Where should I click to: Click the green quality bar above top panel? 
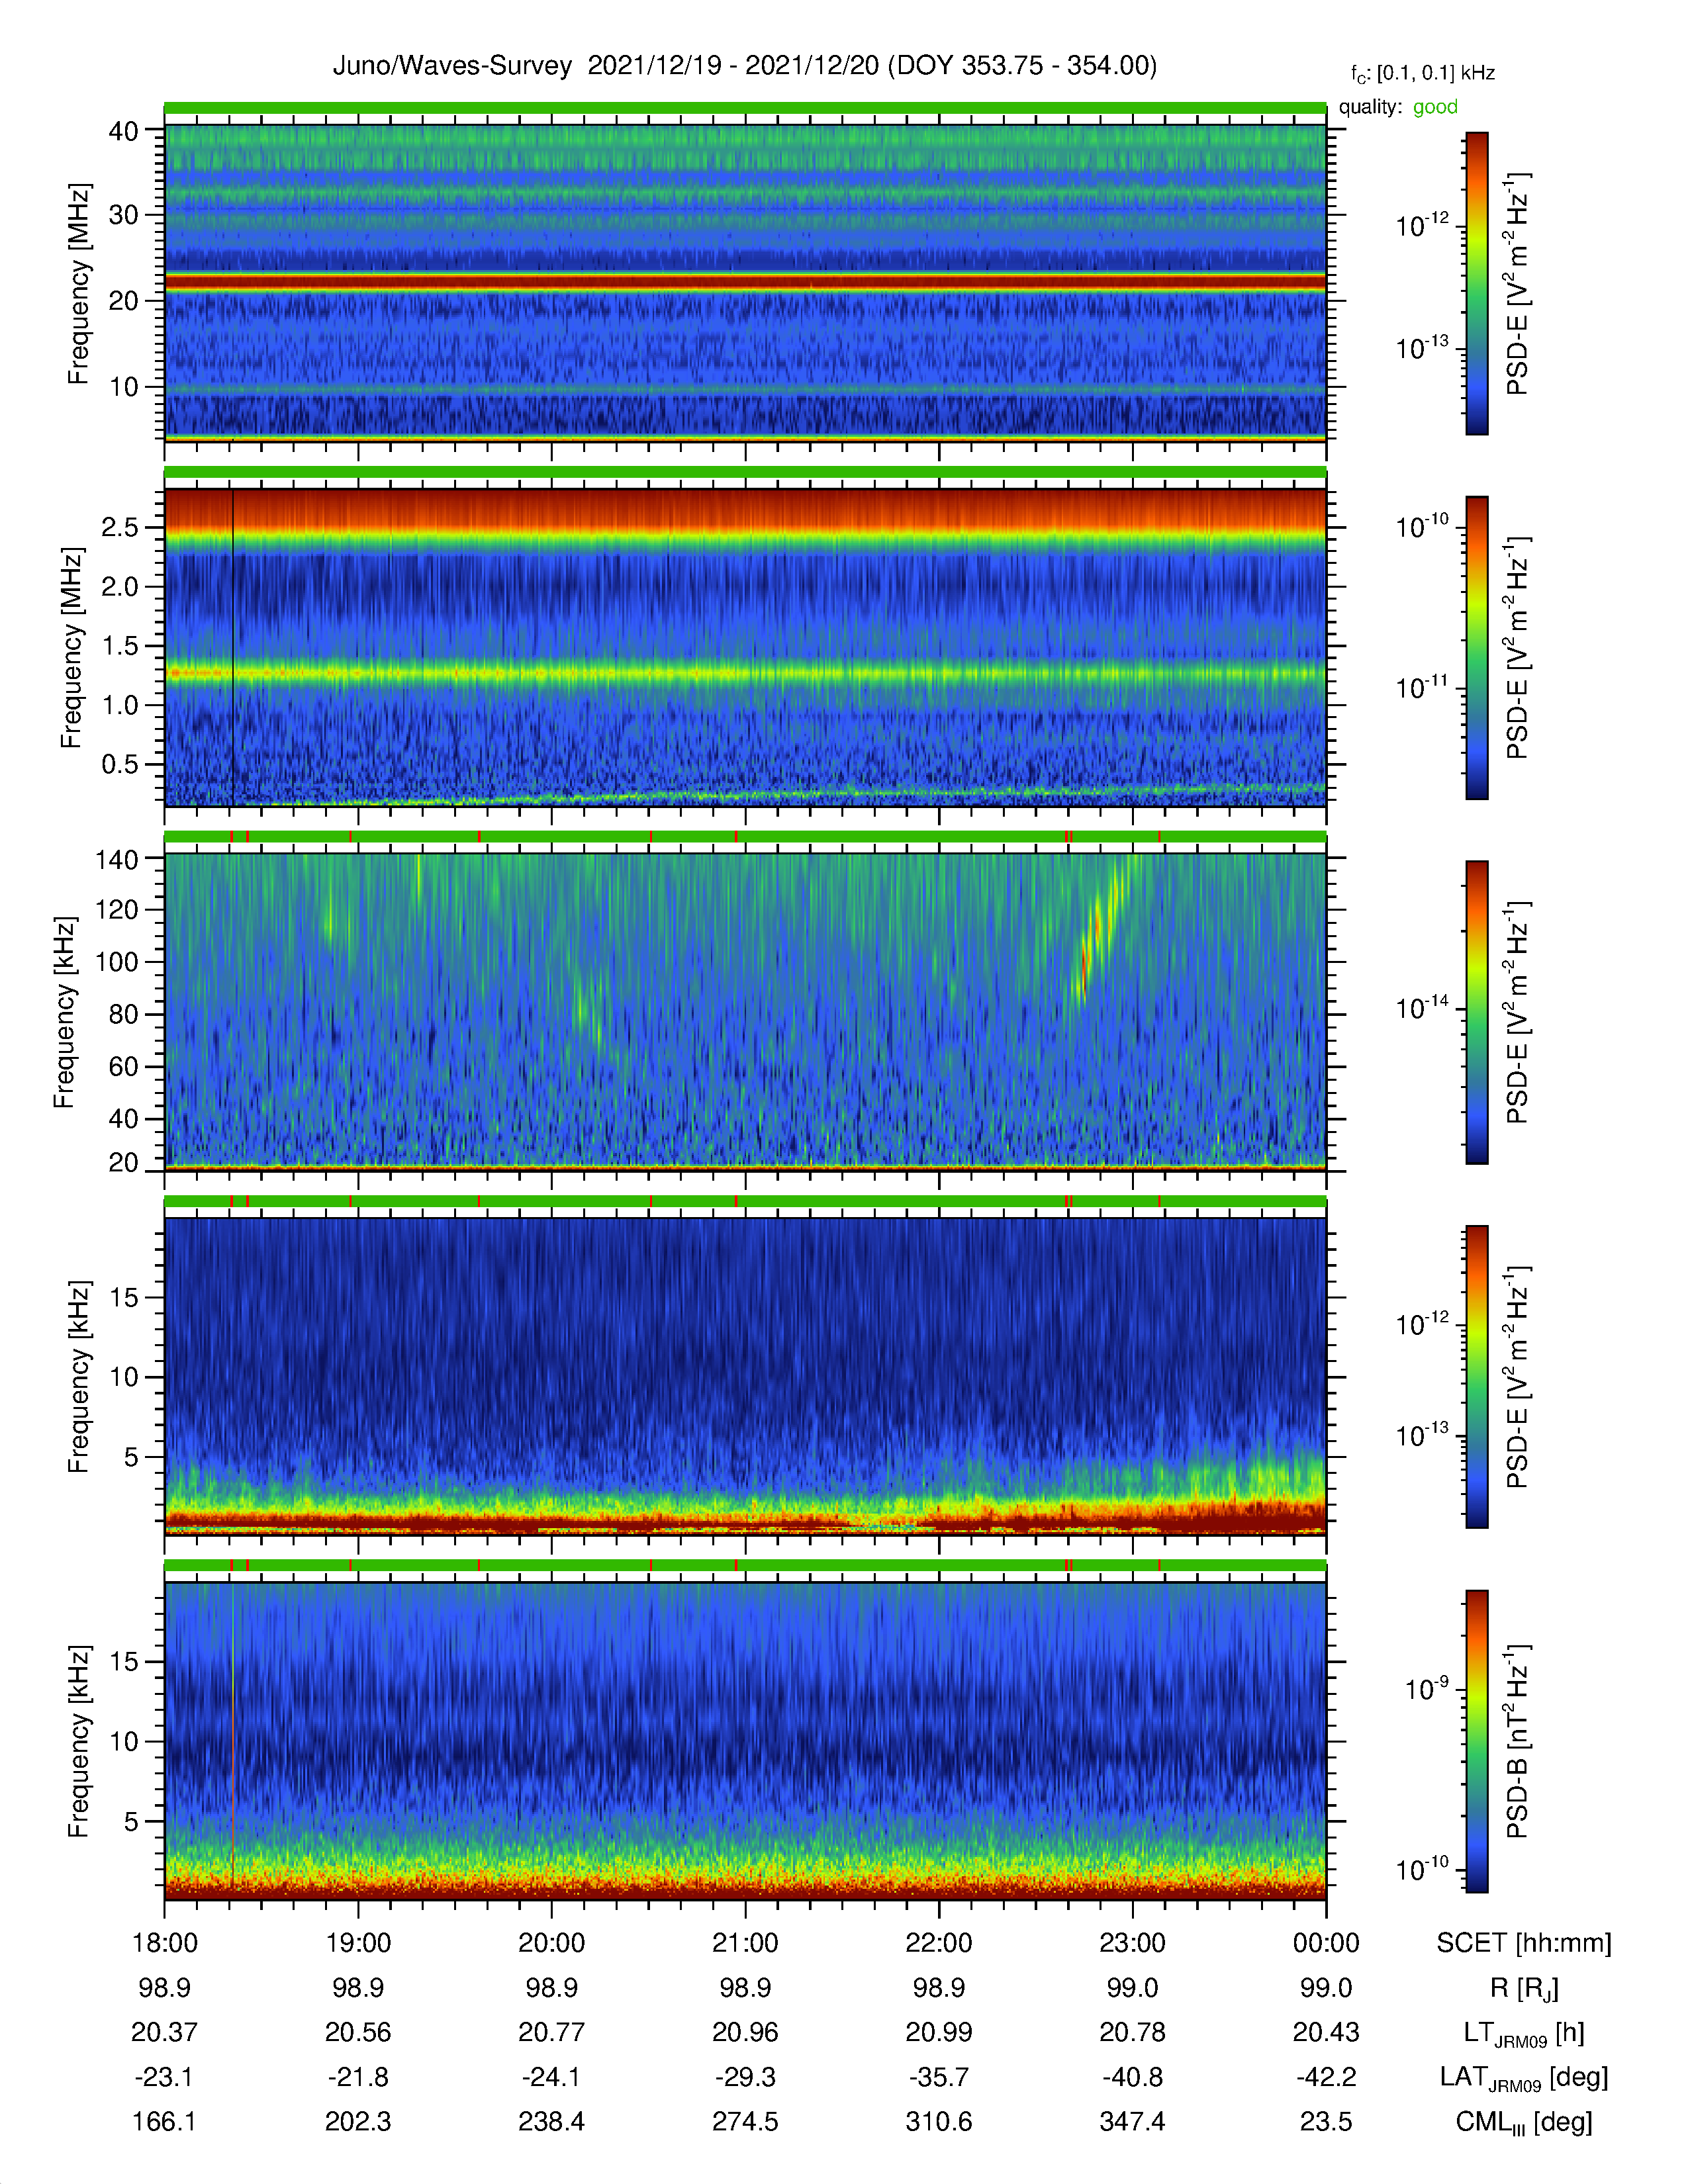745,107
